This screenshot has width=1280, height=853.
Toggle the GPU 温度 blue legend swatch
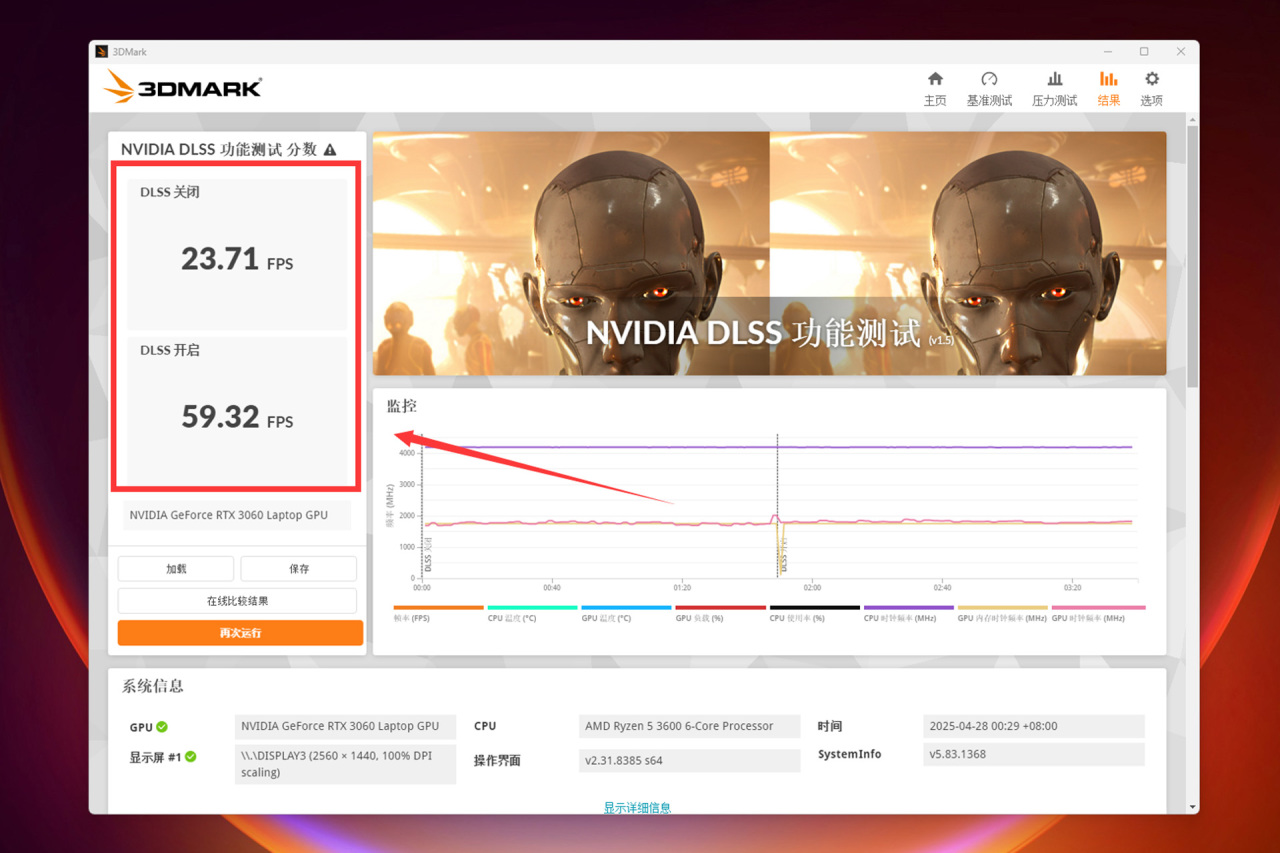(x=627, y=607)
